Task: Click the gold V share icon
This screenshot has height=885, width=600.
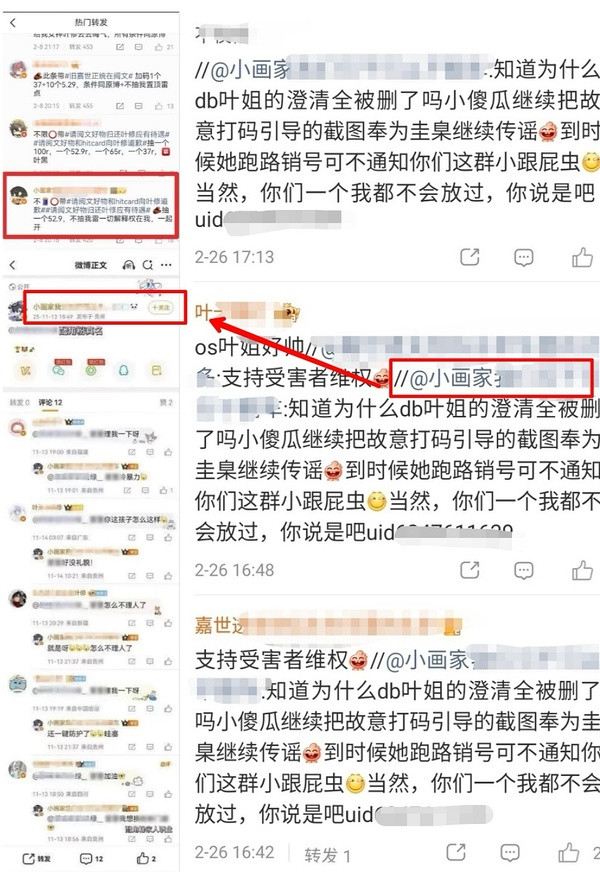Action: [x=26, y=370]
